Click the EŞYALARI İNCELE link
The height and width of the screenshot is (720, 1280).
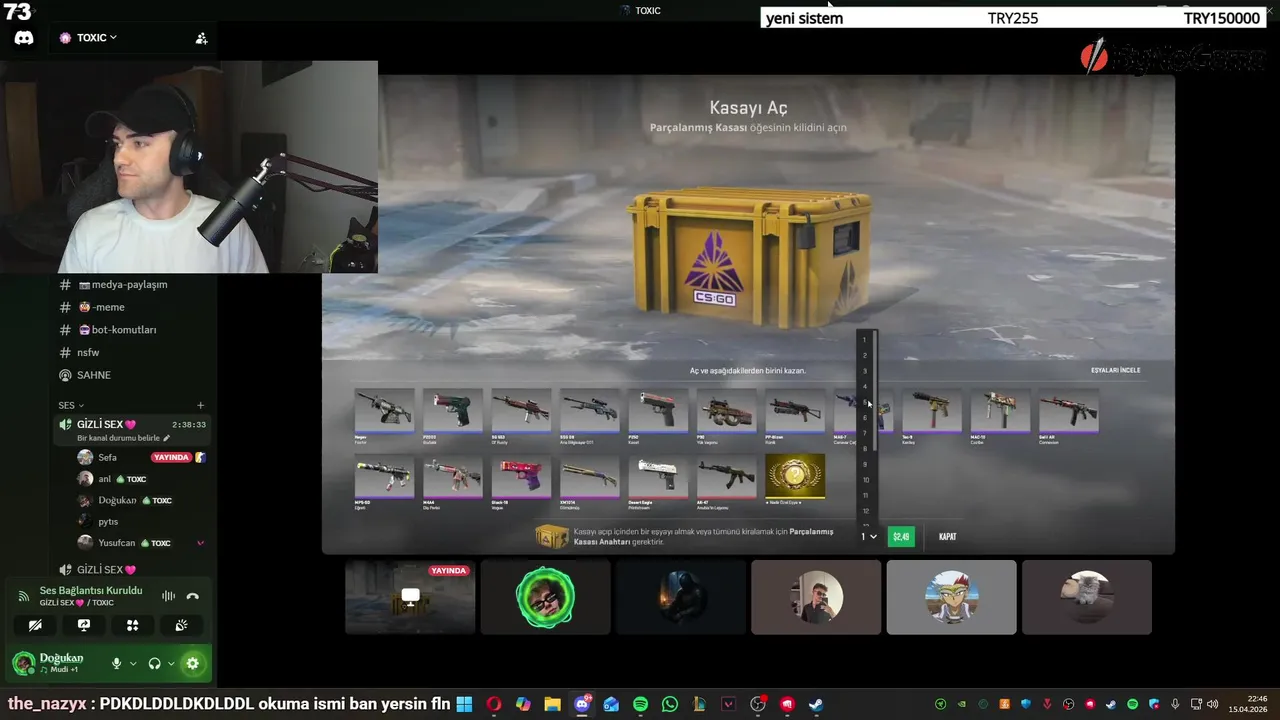tap(1115, 370)
